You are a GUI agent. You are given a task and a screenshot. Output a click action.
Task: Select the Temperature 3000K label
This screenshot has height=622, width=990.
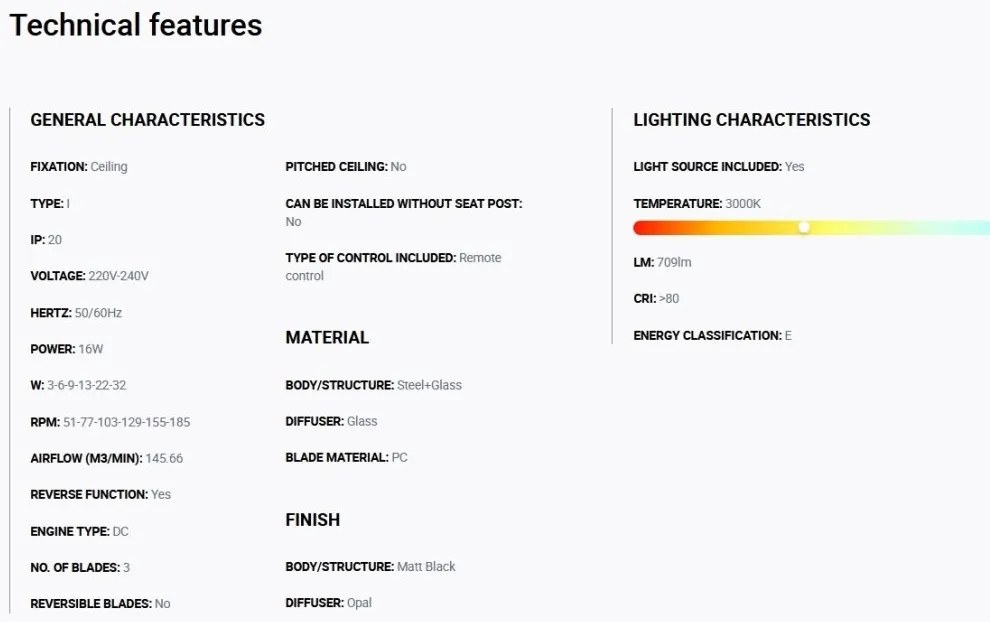point(697,203)
